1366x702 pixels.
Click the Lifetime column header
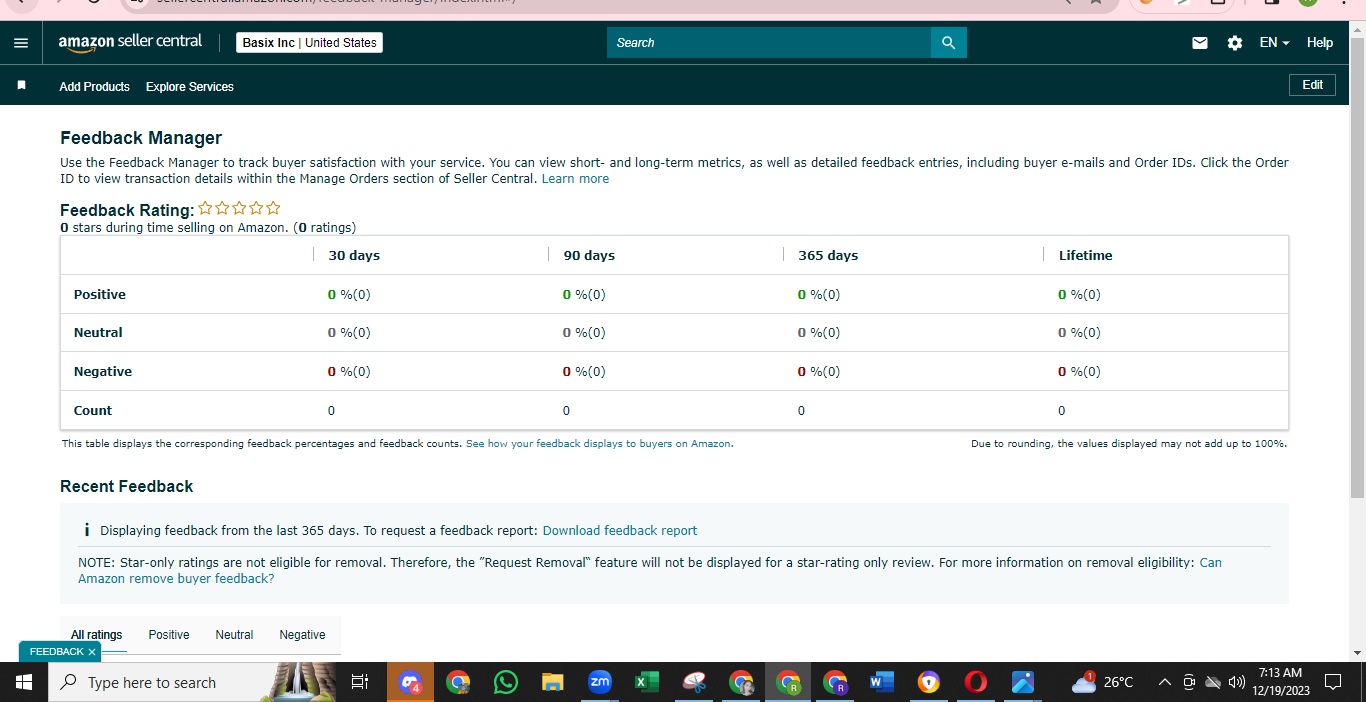pos(1086,255)
